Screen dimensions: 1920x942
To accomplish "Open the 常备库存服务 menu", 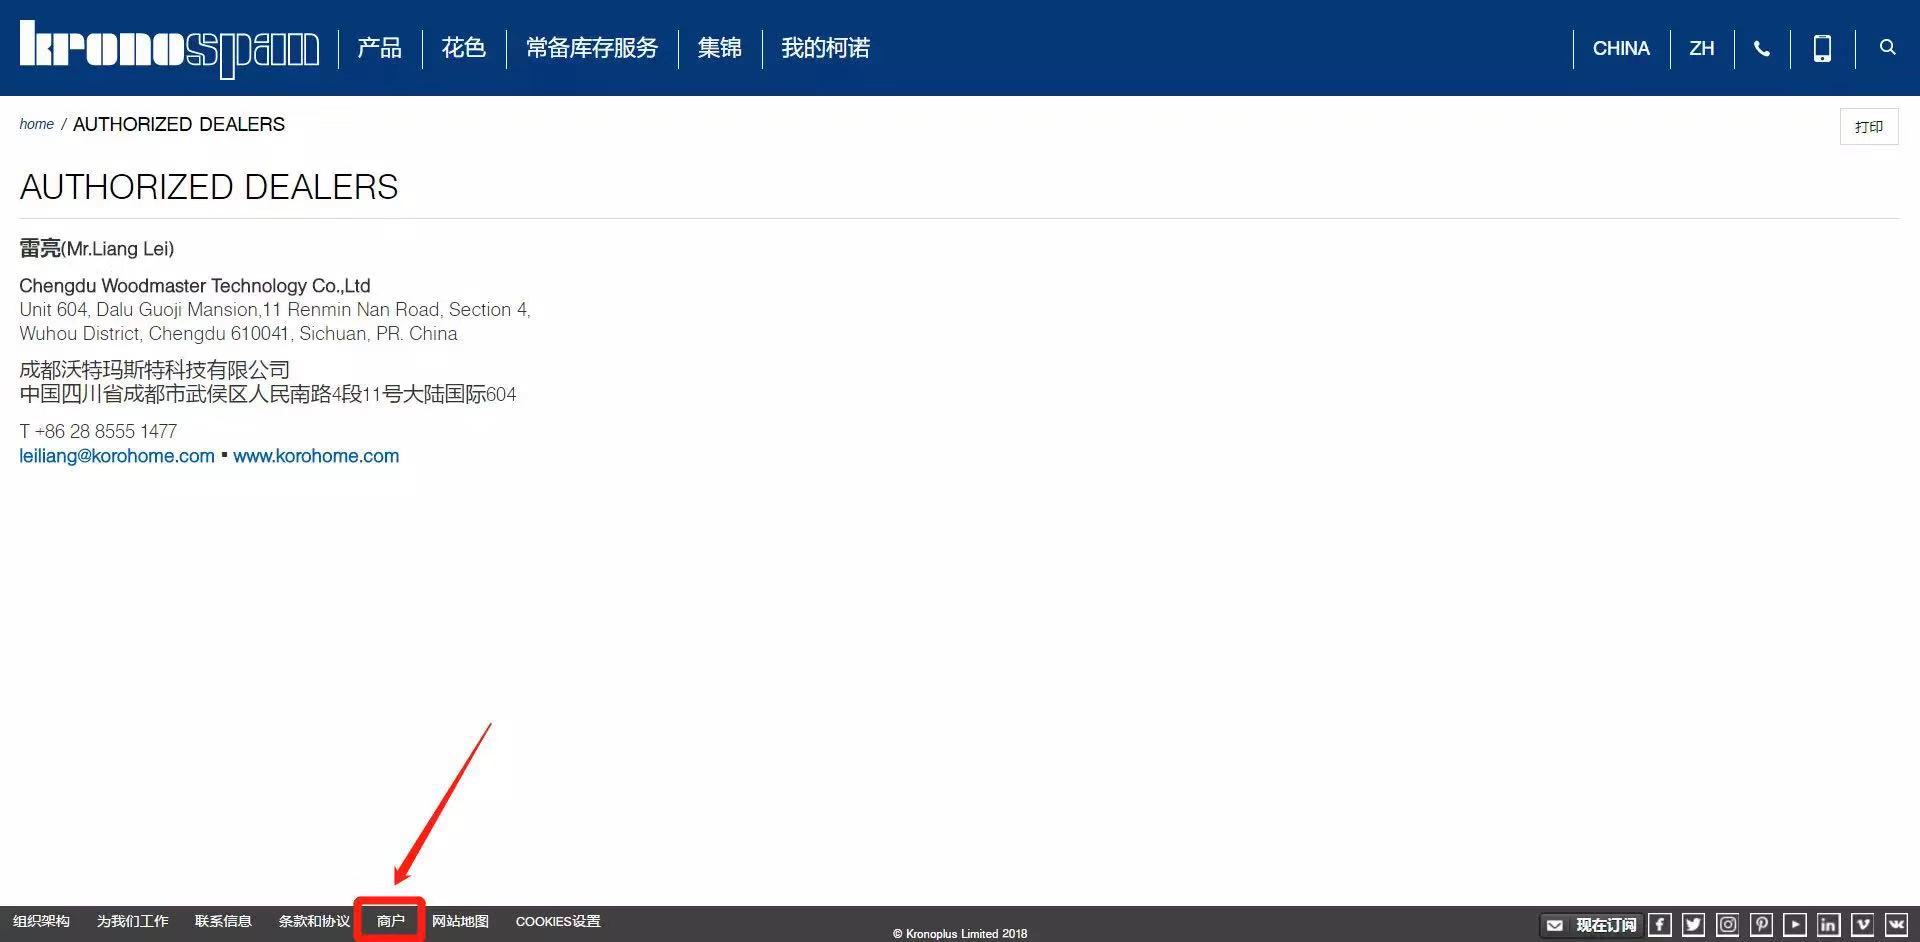I will coord(592,48).
